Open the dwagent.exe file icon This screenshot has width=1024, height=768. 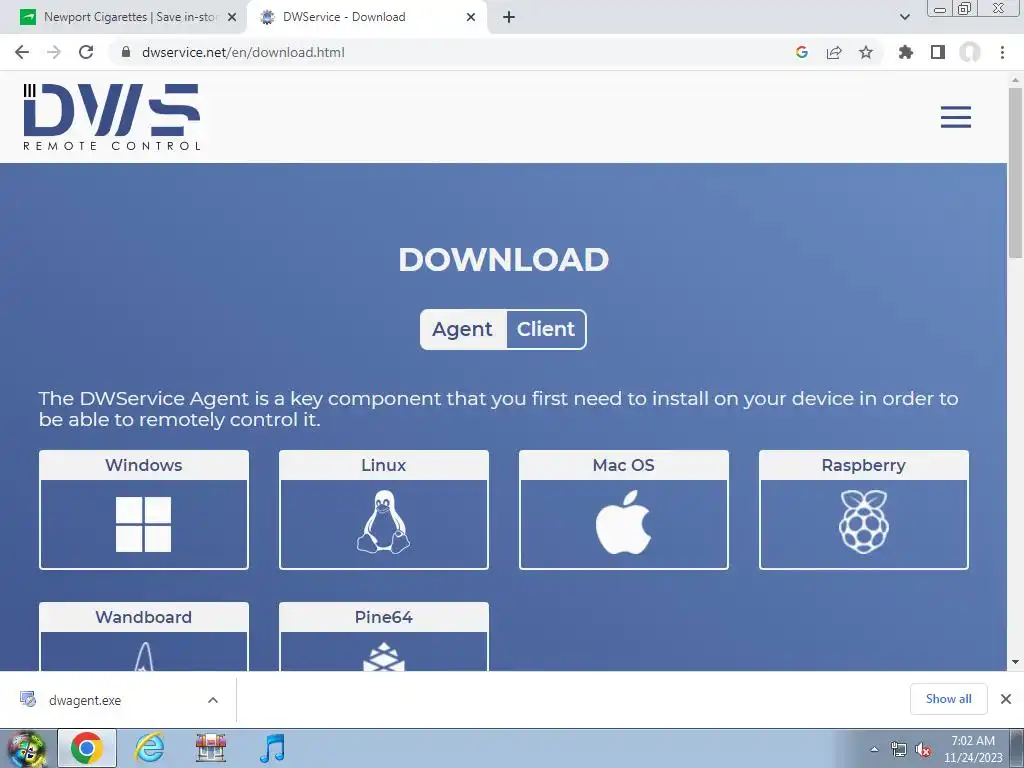(28, 699)
